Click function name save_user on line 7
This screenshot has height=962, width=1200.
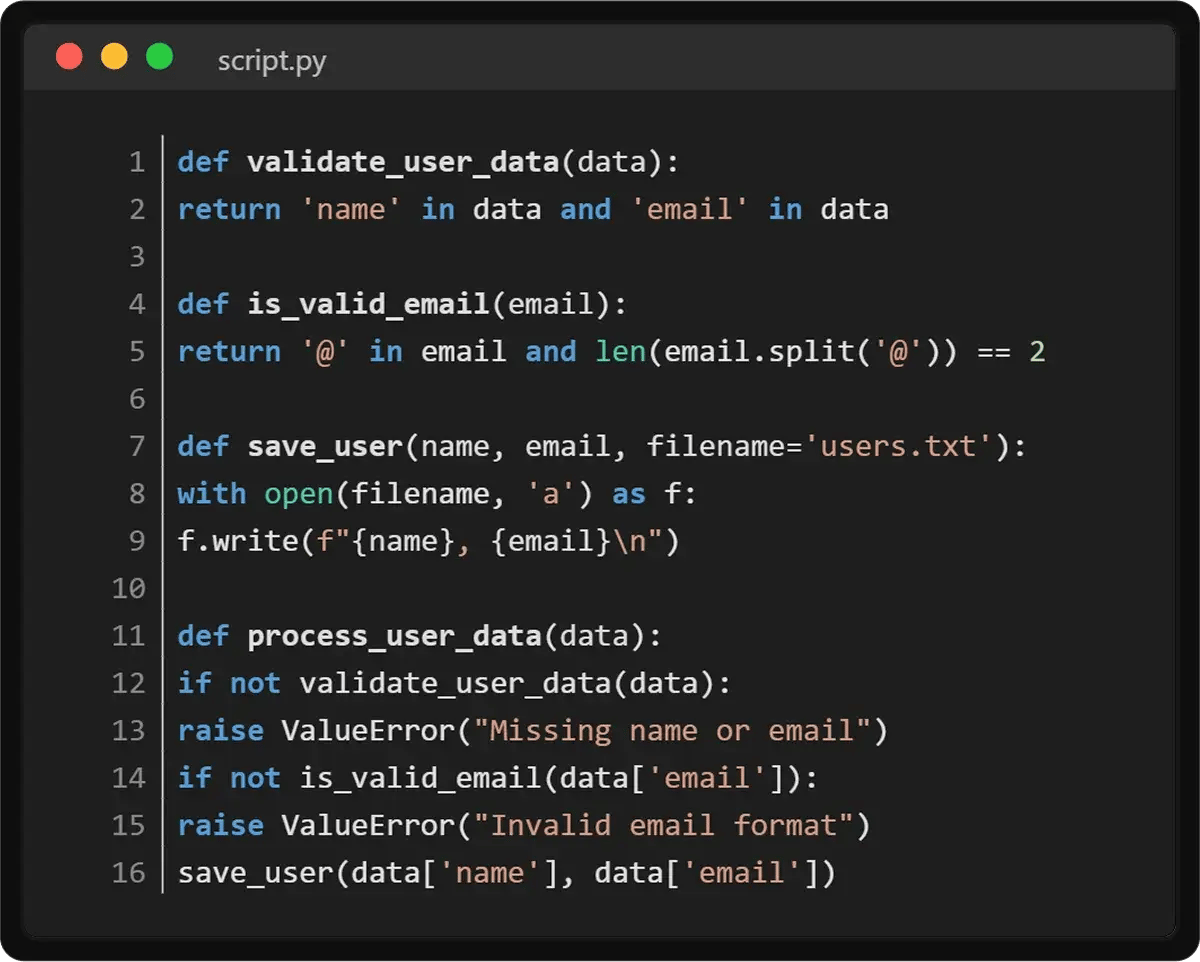pos(325,446)
